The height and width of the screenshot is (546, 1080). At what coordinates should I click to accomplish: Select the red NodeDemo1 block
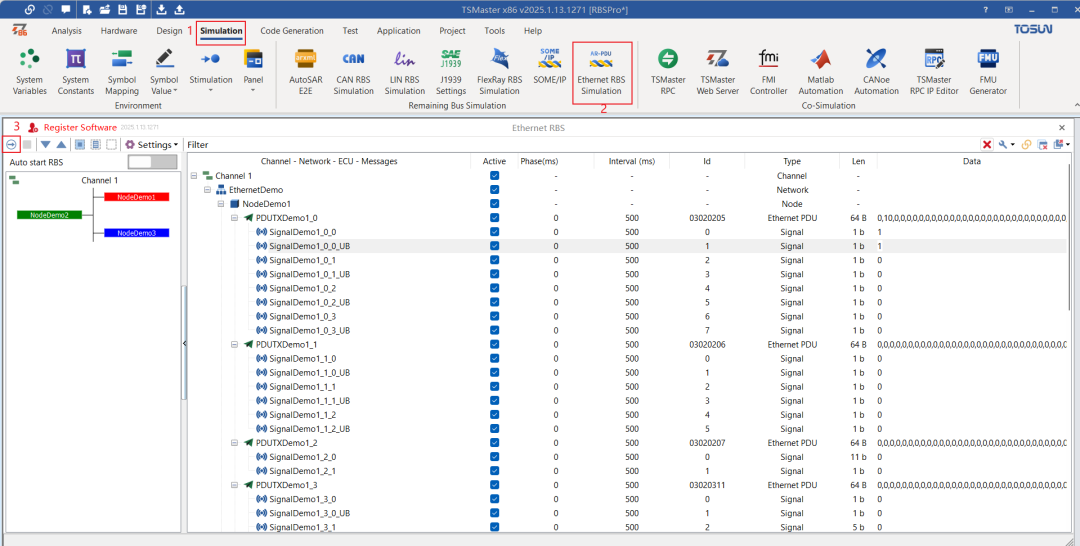click(136, 197)
